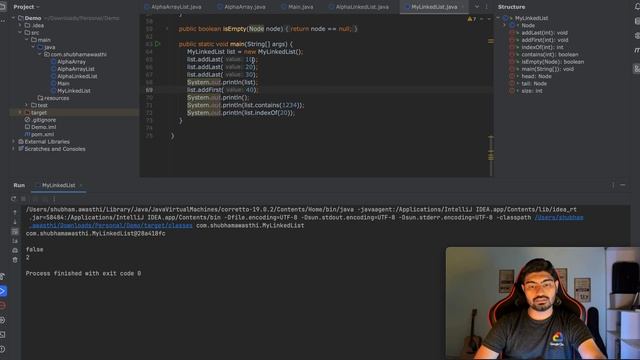Click the scroll-down arrow icon in Run console gutter
This screenshot has width=640, height=360.
(x=15, y=222)
